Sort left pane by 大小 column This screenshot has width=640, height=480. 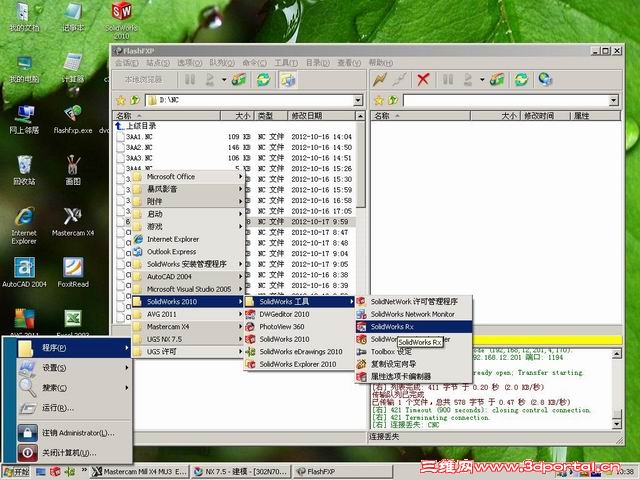click(237, 116)
